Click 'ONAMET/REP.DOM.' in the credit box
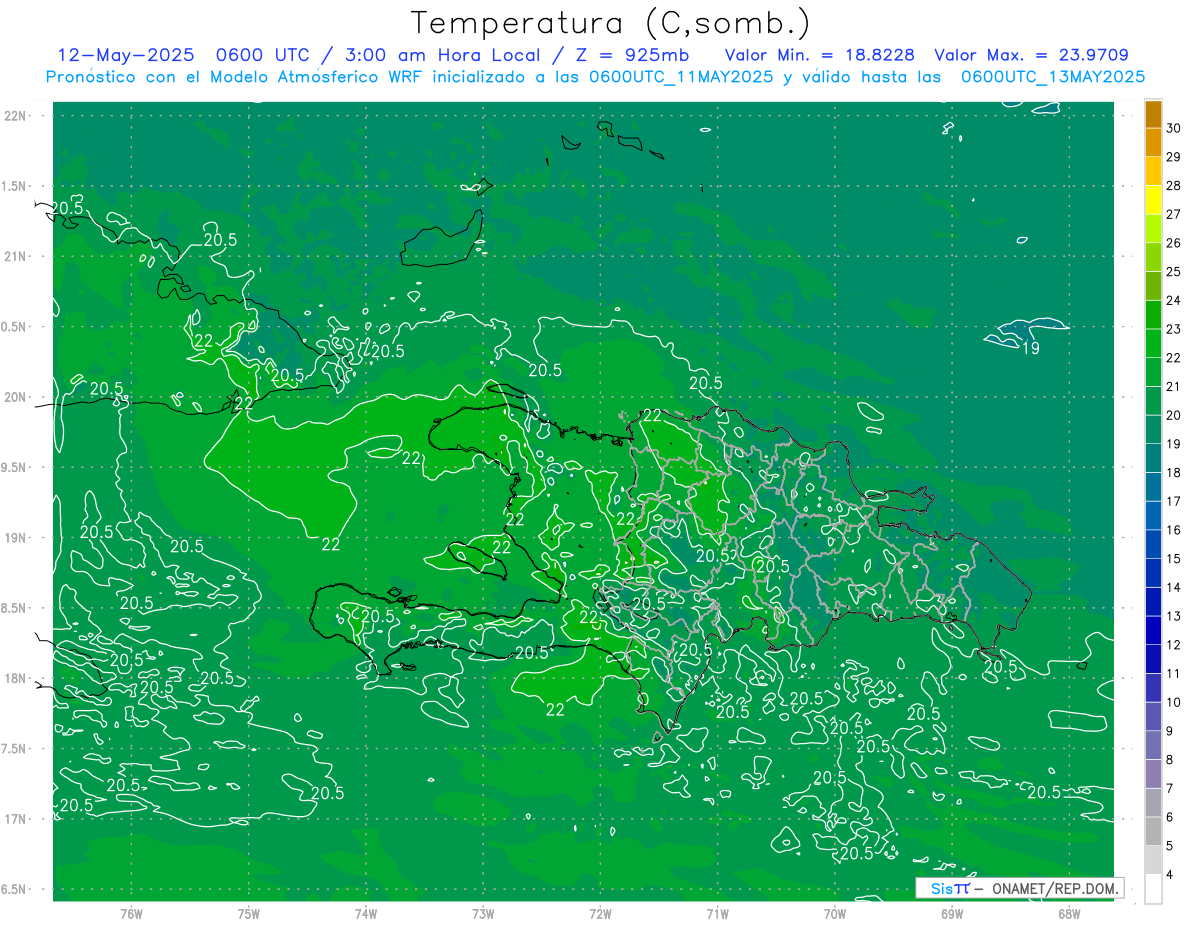 pyautogui.click(x=1054, y=888)
